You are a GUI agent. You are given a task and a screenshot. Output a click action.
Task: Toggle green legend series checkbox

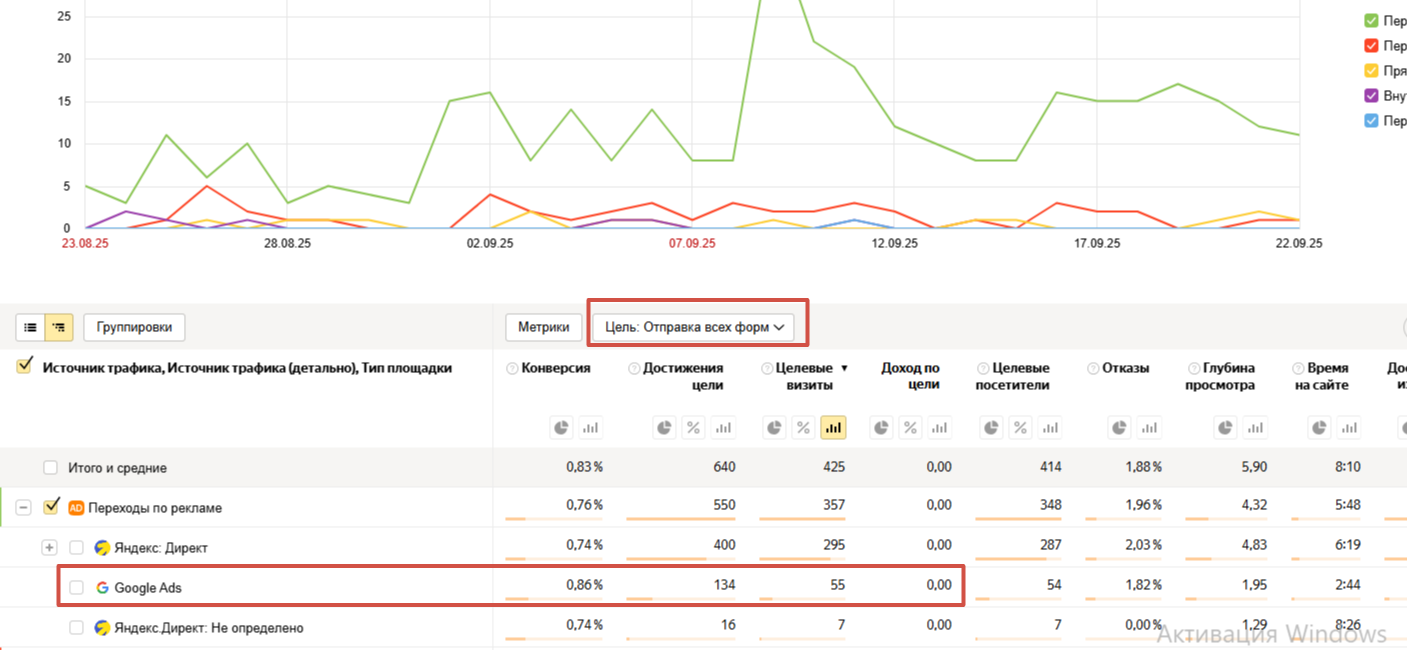pos(1372,20)
